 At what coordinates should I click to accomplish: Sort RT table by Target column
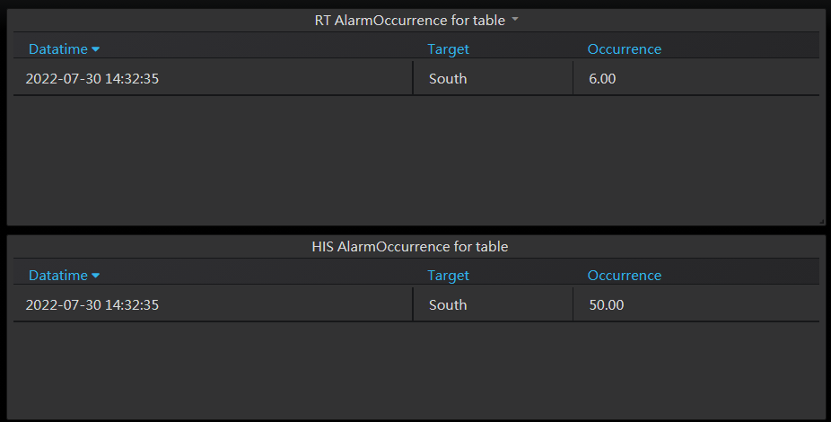tap(448, 49)
